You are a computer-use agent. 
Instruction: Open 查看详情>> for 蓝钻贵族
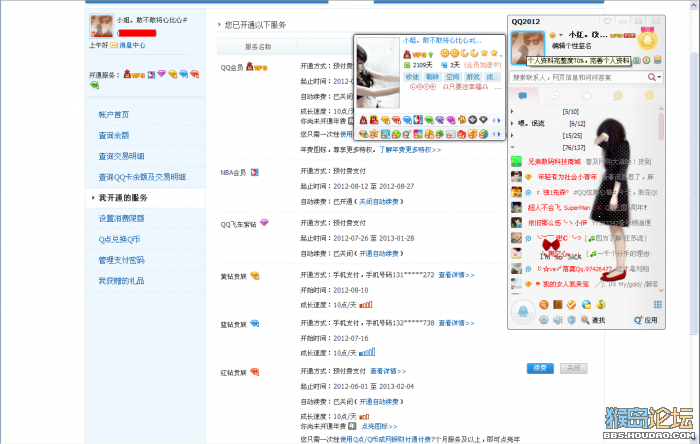456,323
